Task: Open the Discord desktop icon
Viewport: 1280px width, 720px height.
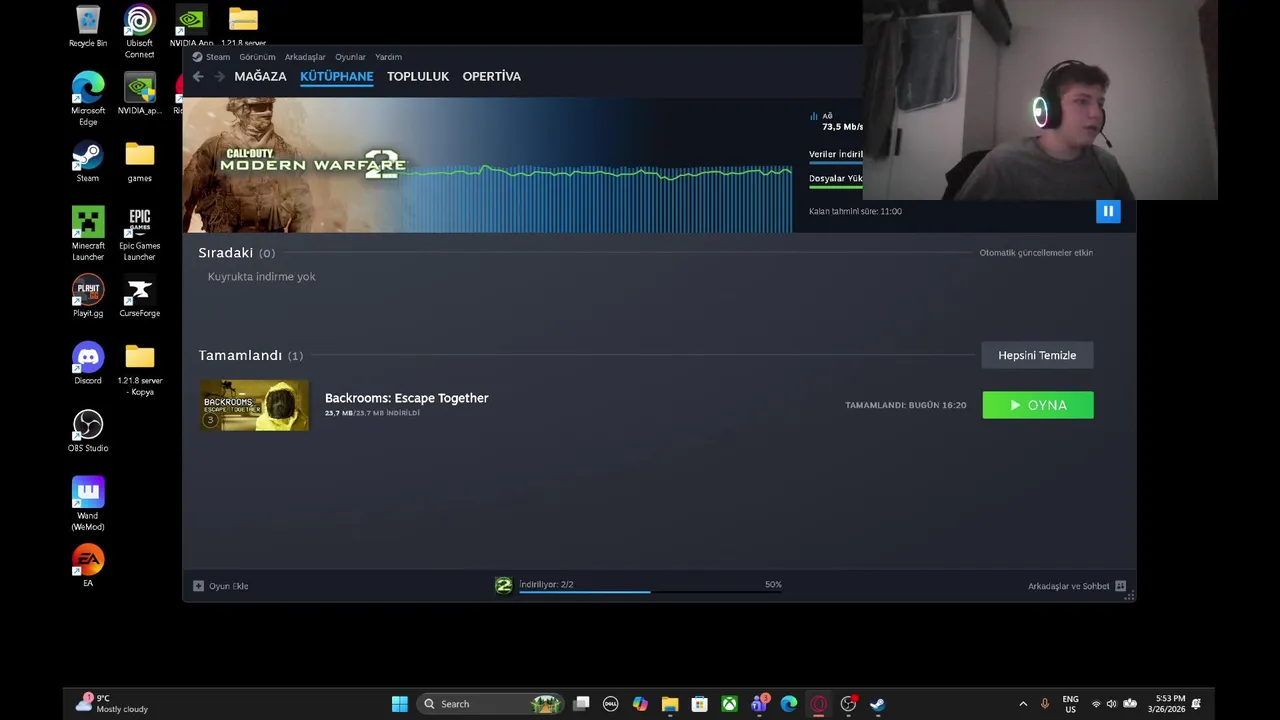Action: coord(88,364)
